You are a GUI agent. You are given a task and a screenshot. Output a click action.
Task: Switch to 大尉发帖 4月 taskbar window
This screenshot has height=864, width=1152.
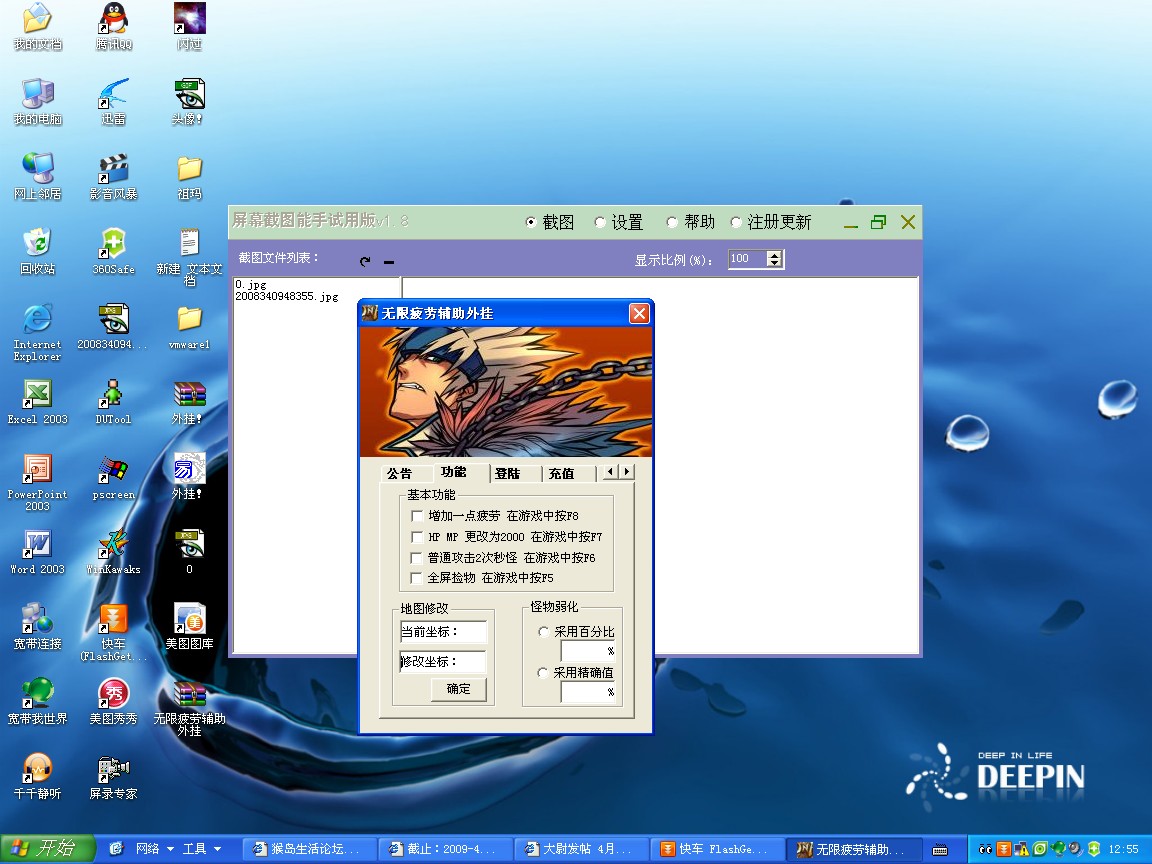point(581,849)
